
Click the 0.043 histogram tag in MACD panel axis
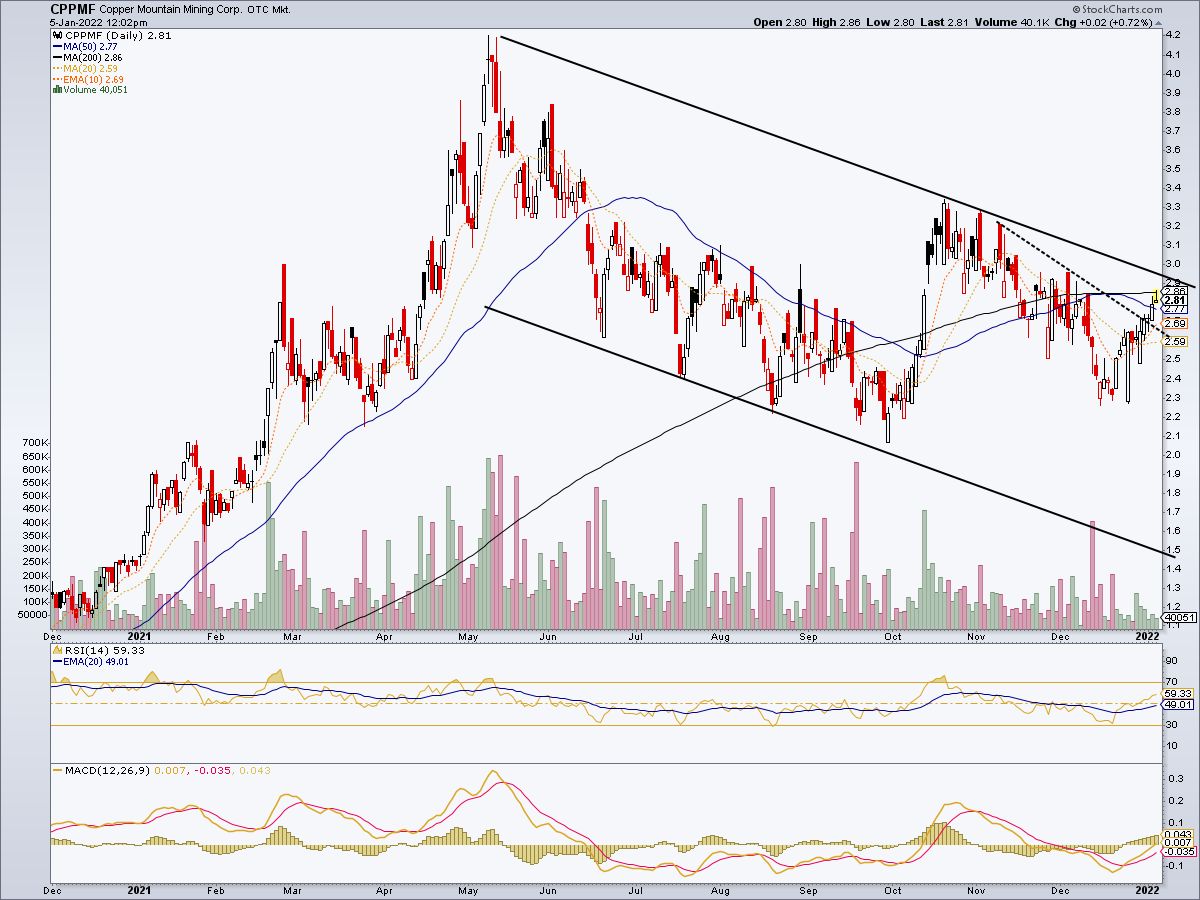point(1178,832)
